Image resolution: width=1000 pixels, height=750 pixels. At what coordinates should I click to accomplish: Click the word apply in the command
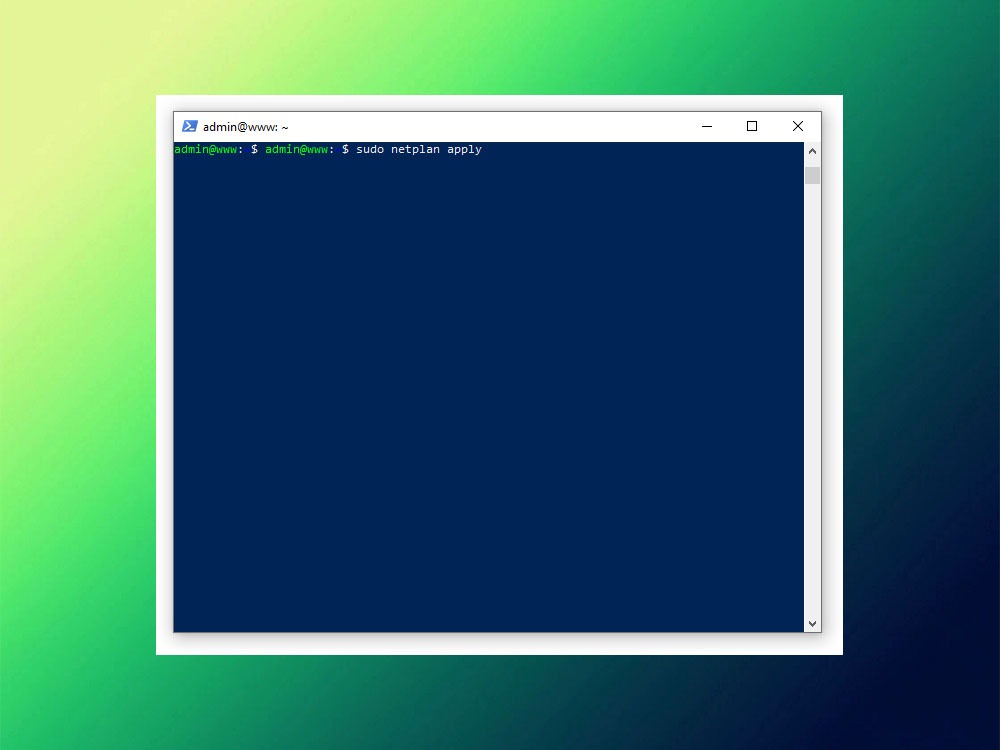point(464,149)
